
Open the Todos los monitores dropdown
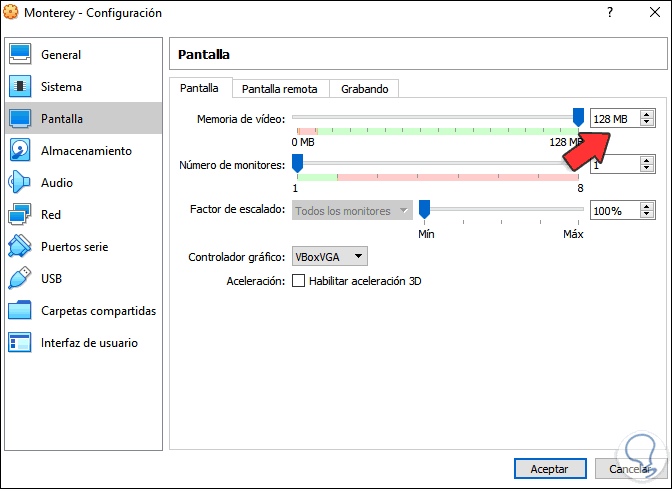coord(352,210)
